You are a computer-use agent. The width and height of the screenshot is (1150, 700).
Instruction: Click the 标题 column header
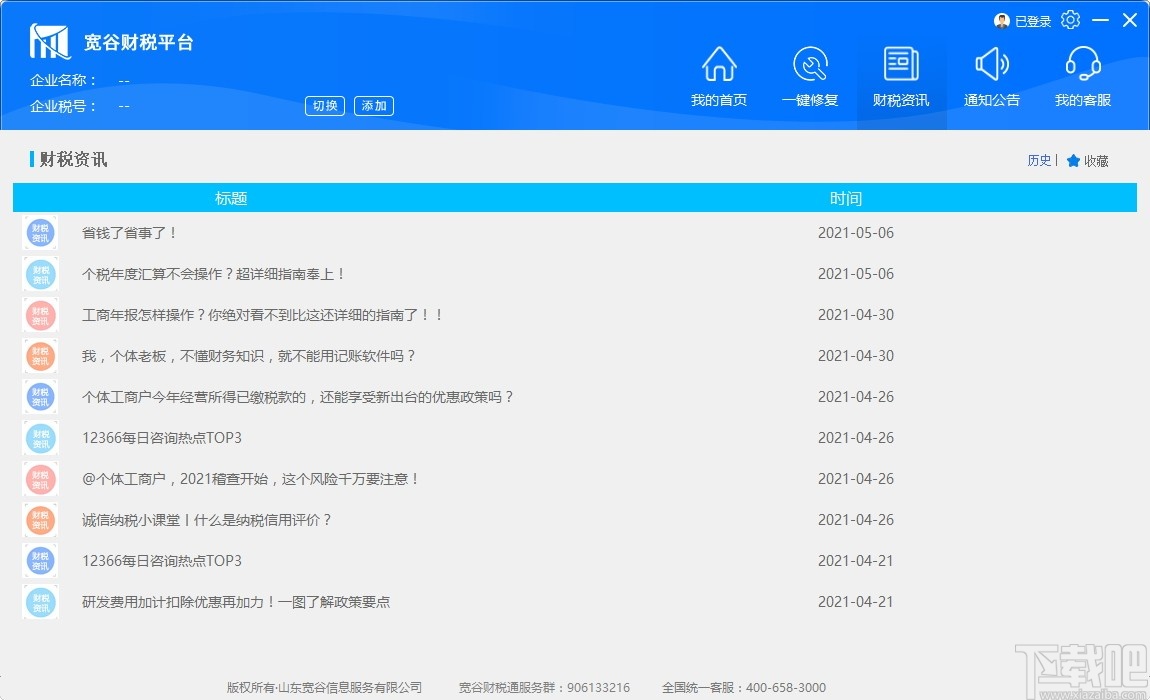(x=232, y=197)
